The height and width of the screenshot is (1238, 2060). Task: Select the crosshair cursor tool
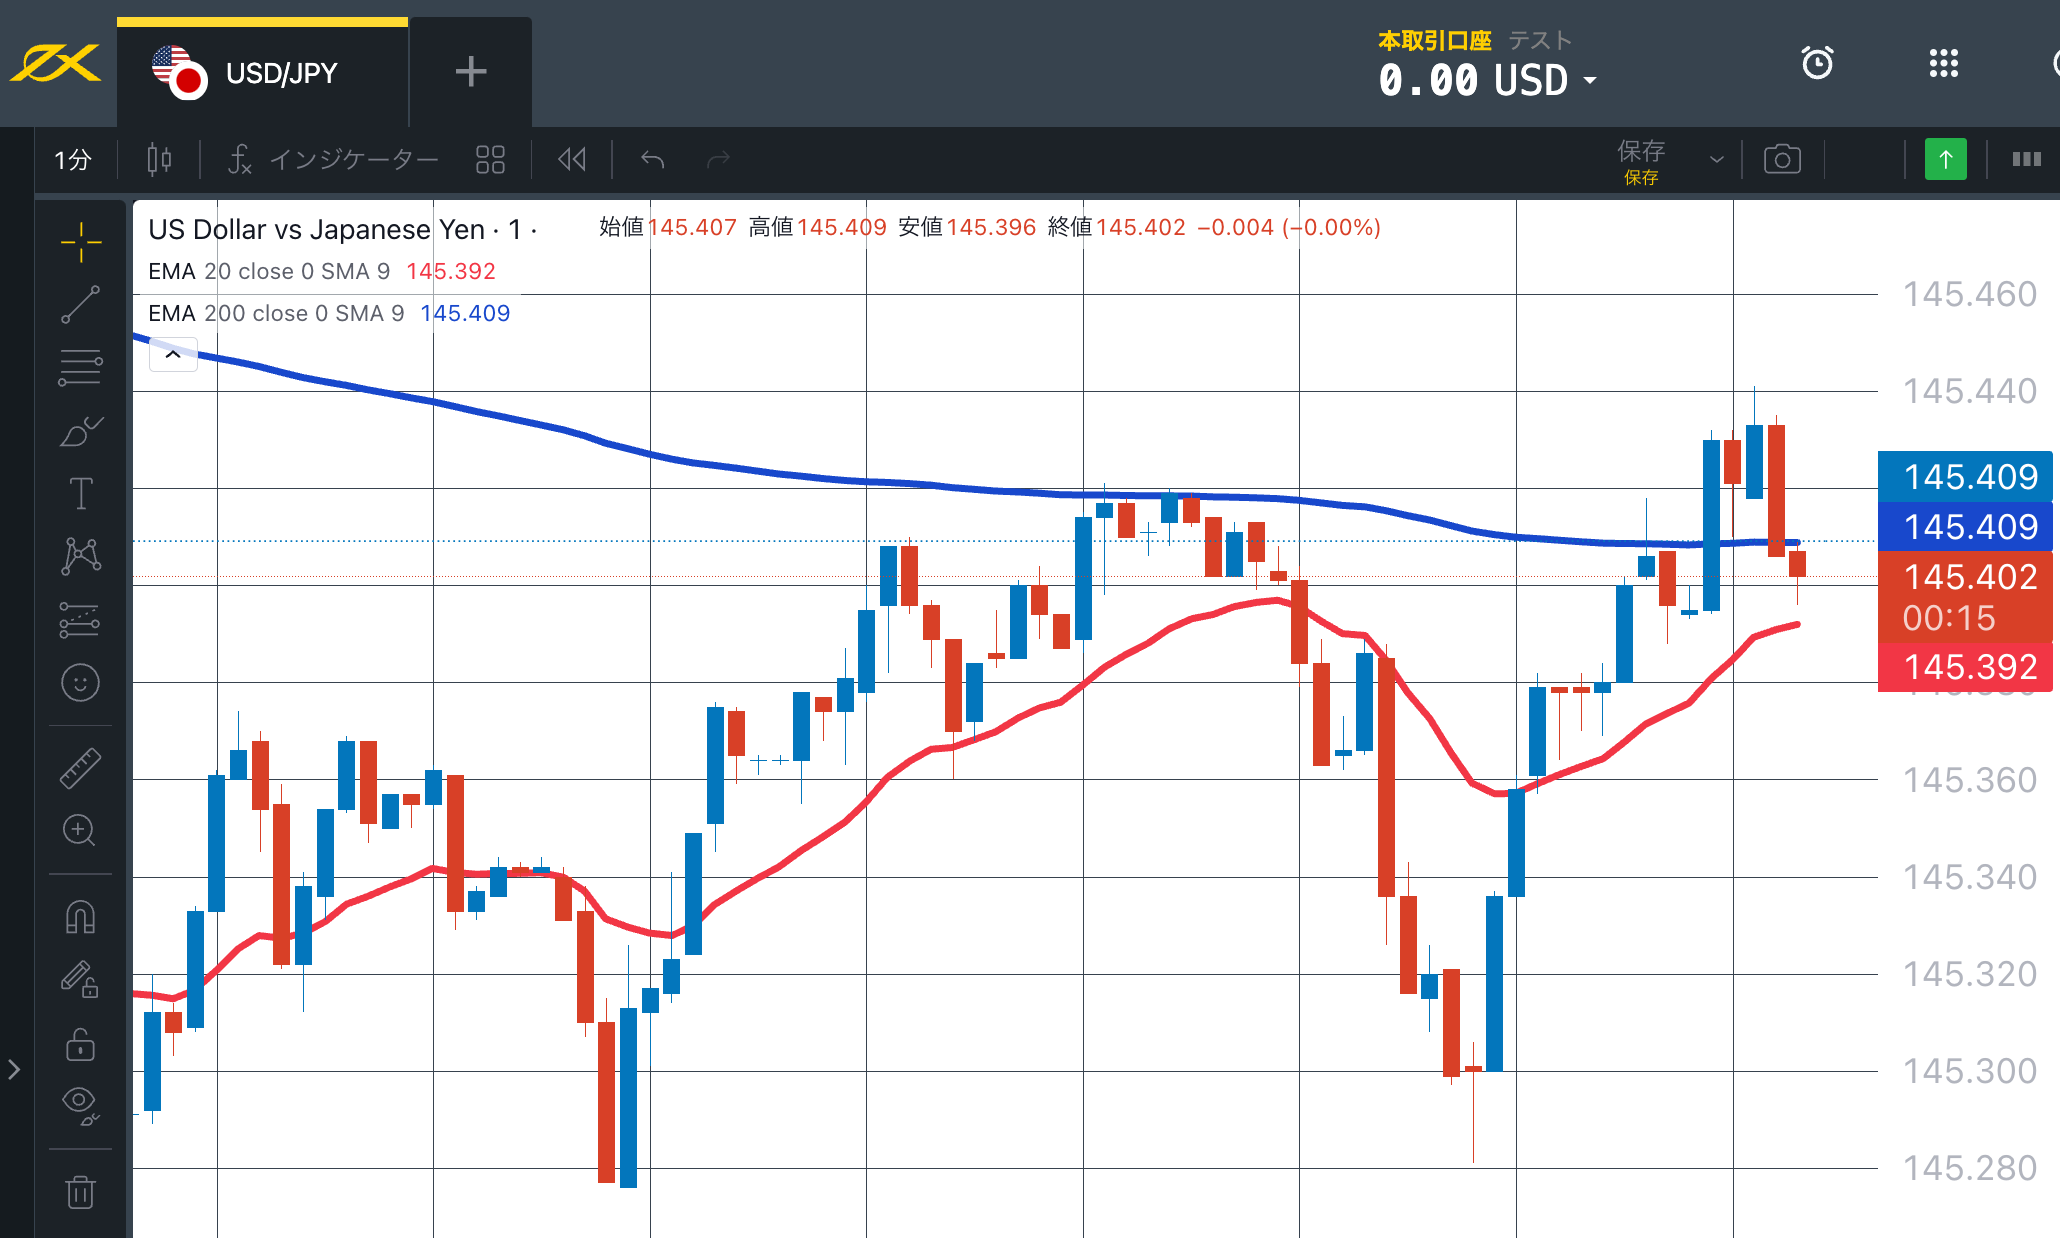click(80, 242)
